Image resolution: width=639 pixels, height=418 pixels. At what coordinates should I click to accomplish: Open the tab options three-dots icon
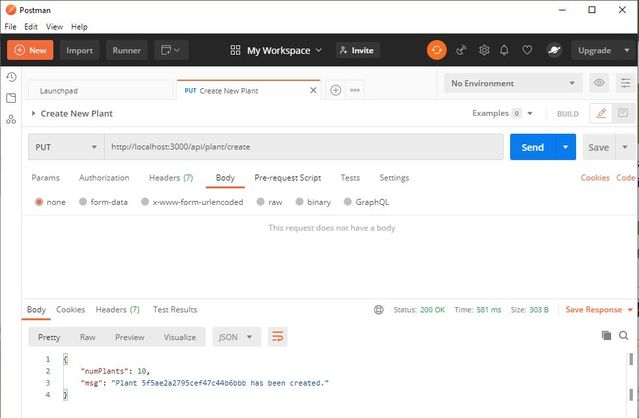pos(355,90)
